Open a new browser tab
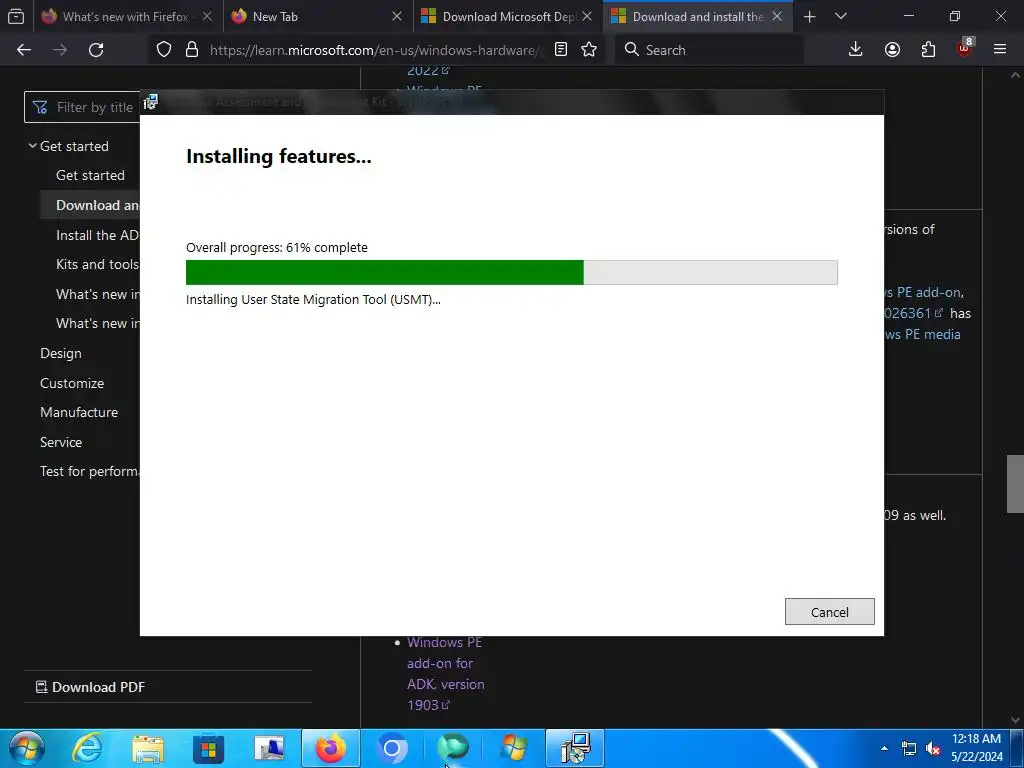 pyautogui.click(x=810, y=16)
